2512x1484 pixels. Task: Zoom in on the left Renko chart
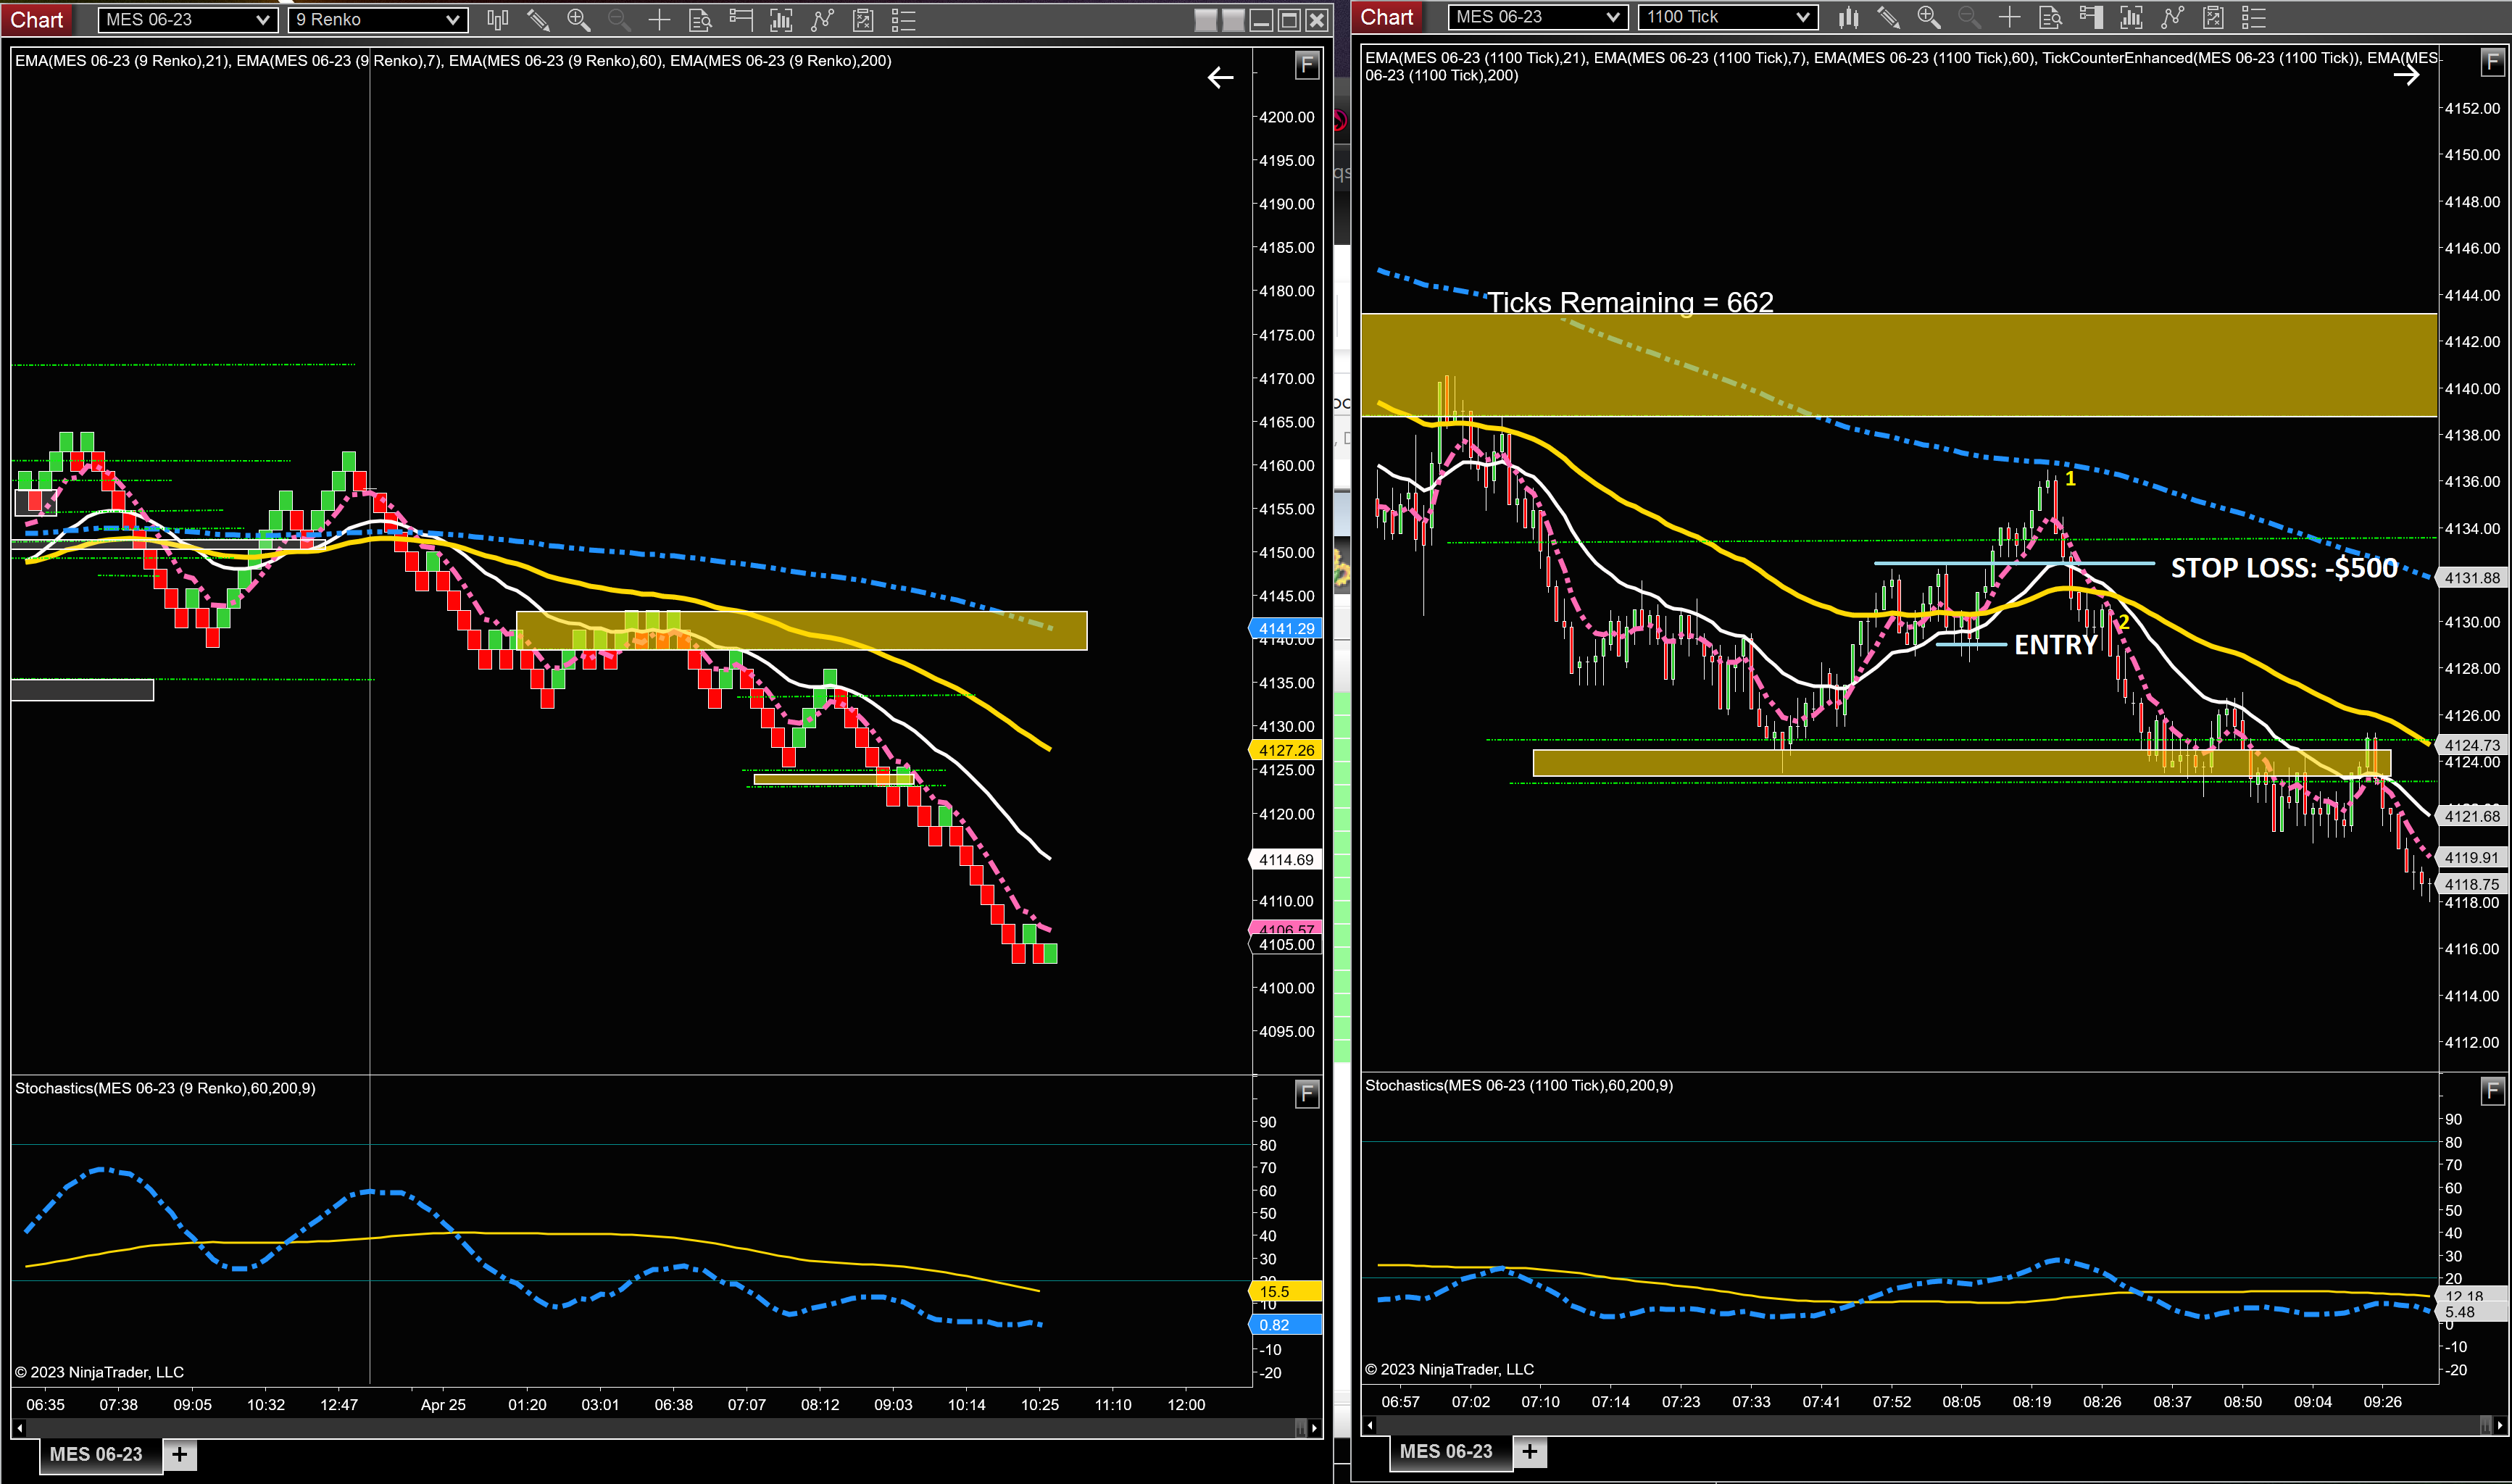click(578, 20)
